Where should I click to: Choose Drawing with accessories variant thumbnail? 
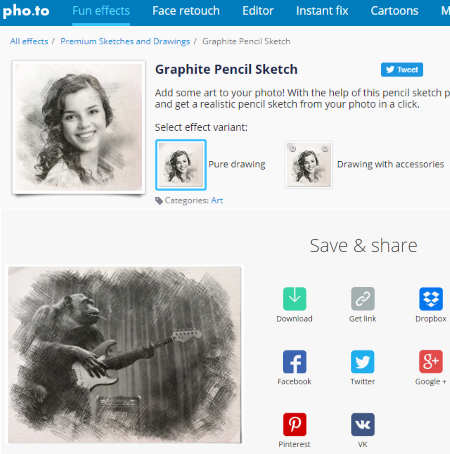(309, 165)
